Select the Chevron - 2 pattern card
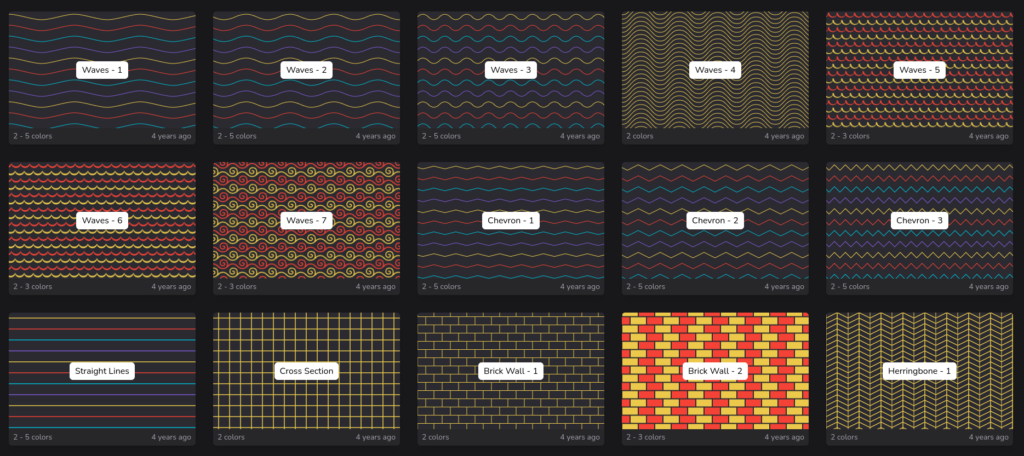The height and width of the screenshot is (456, 1024). tap(714, 220)
